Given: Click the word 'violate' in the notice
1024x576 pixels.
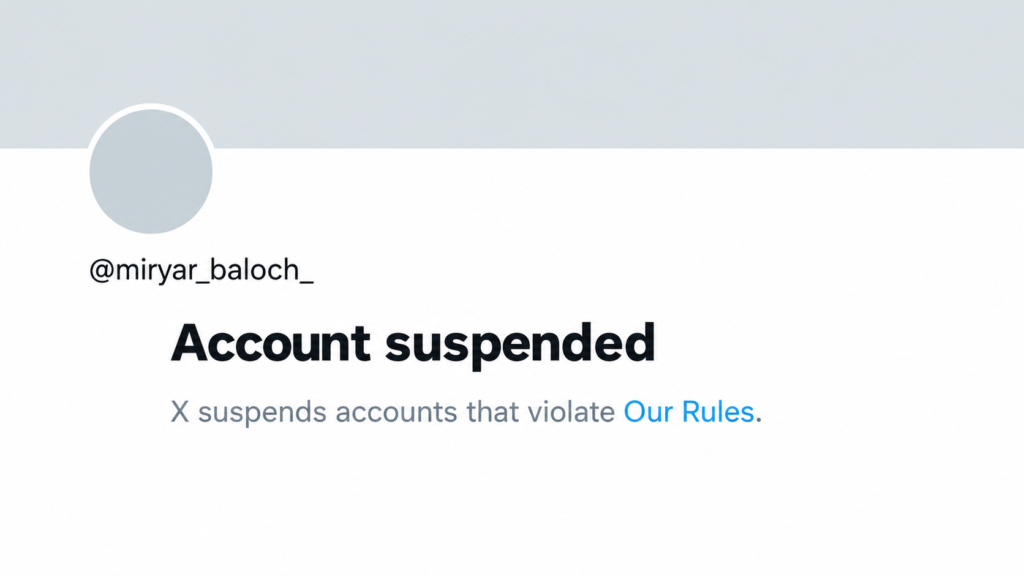Looking at the screenshot, I should point(571,412).
